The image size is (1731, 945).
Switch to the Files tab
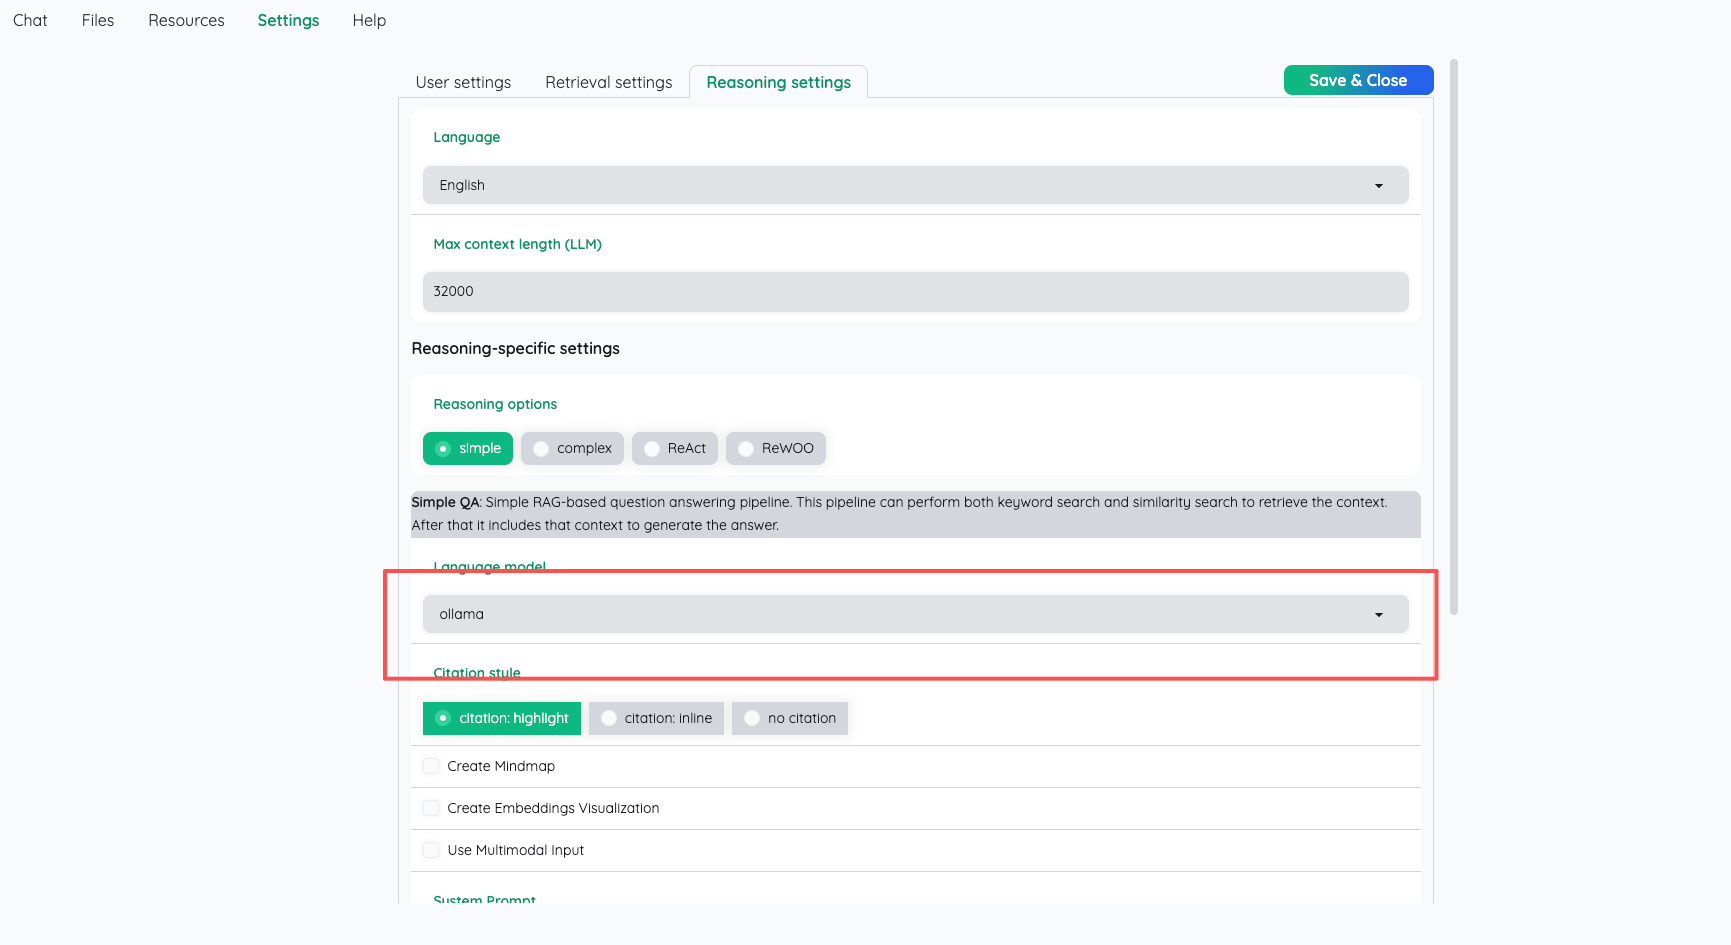click(98, 20)
